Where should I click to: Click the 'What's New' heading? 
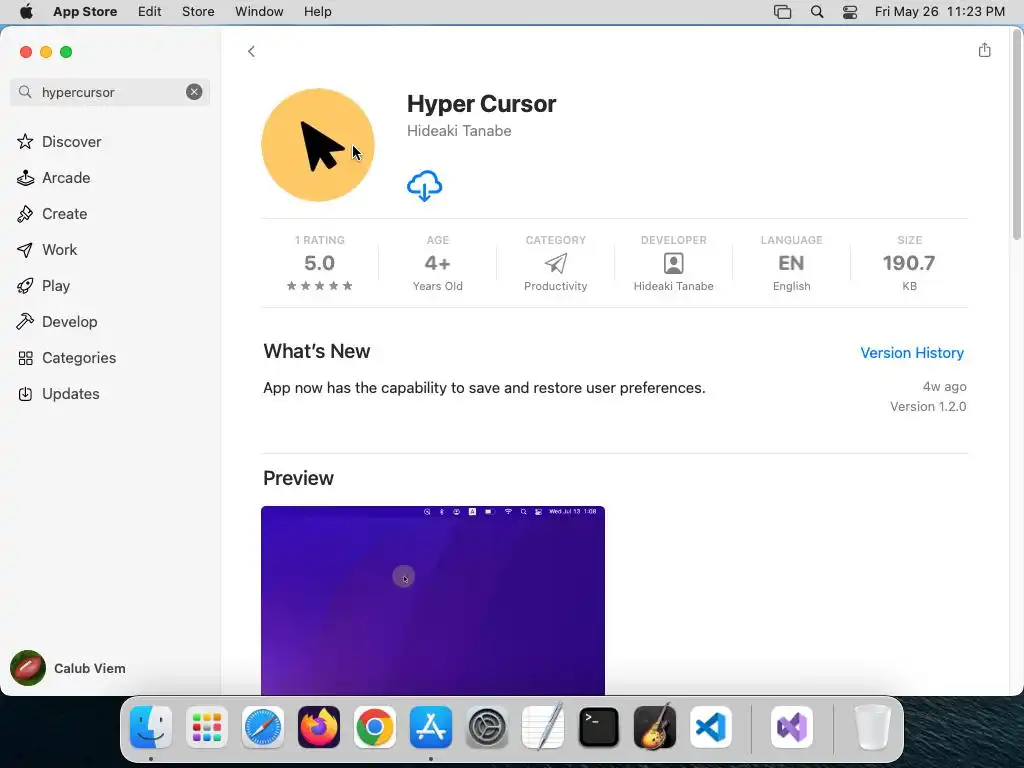[x=317, y=351]
